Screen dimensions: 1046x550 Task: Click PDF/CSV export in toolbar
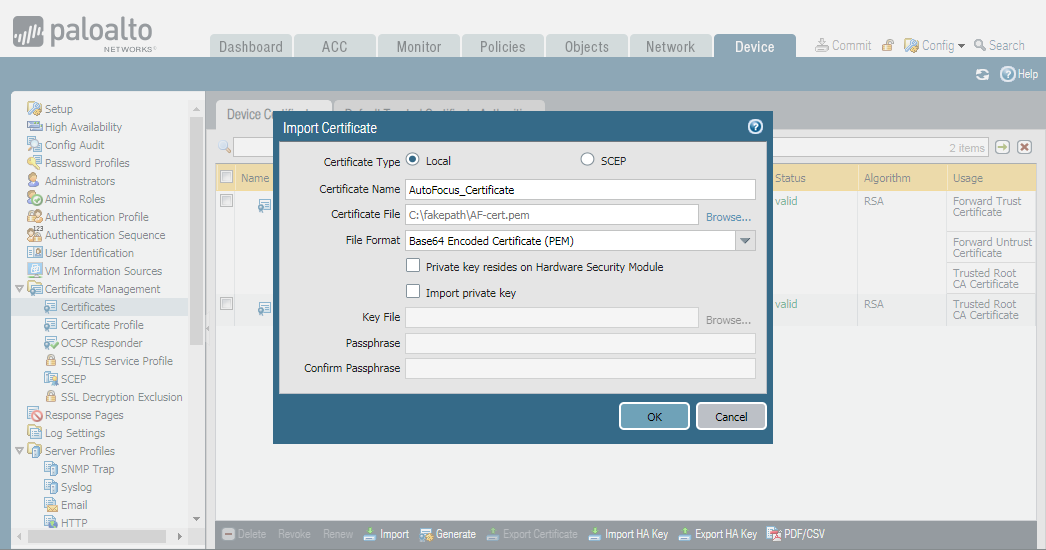point(796,534)
